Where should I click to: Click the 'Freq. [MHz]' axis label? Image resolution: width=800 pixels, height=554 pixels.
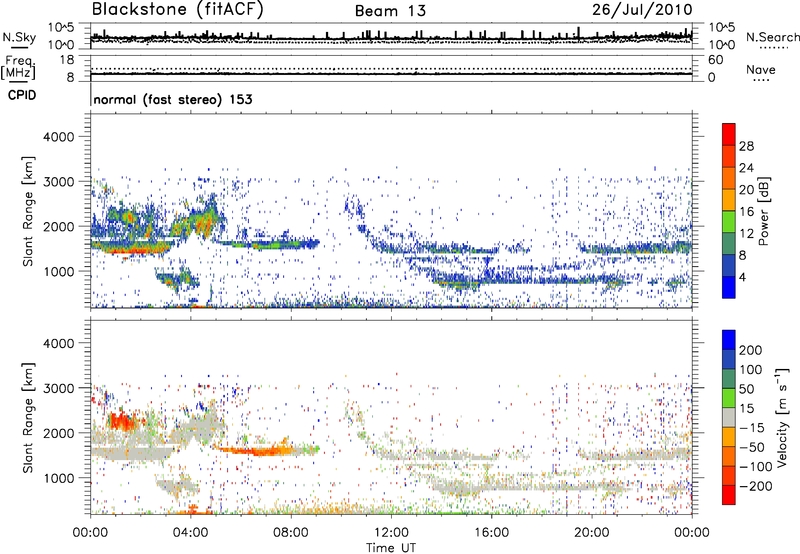(x=18, y=68)
